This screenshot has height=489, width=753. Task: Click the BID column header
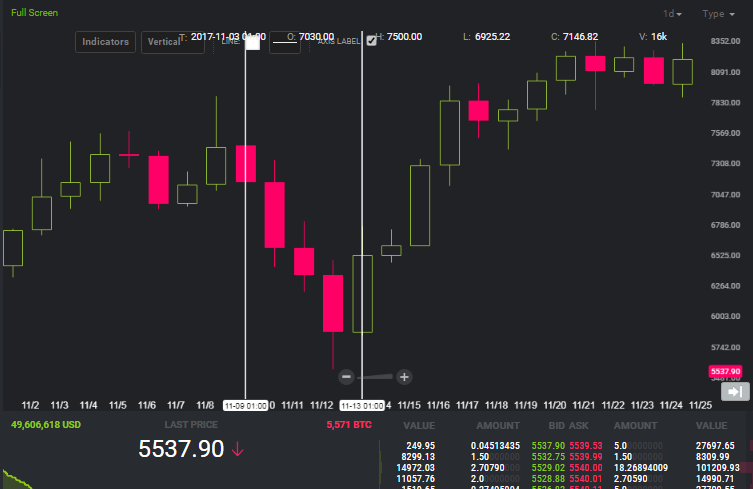(x=557, y=426)
